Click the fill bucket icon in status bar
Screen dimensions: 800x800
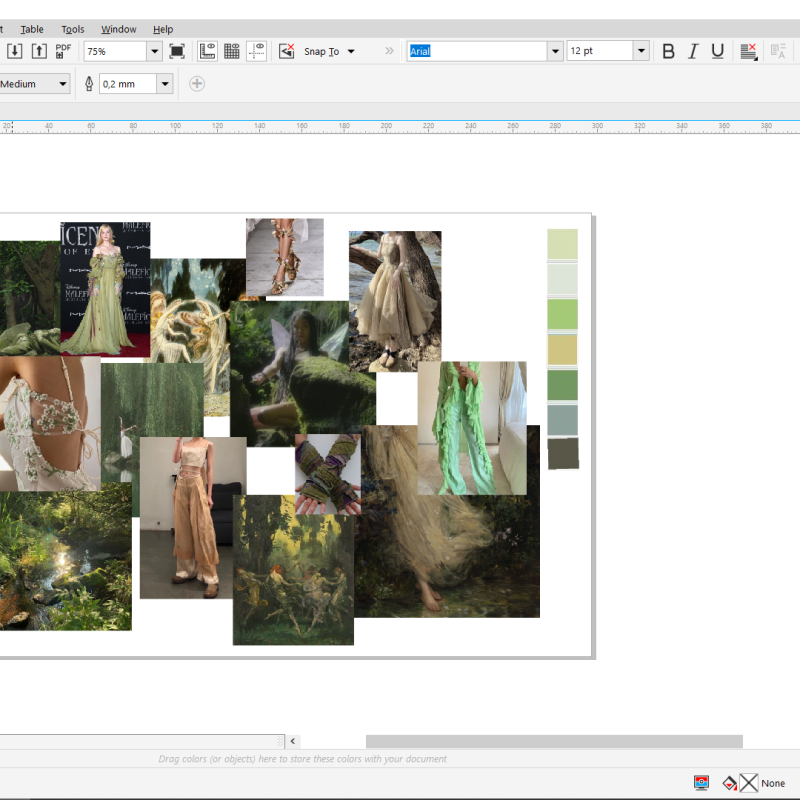pyautogui.click(x=730, y=783)
